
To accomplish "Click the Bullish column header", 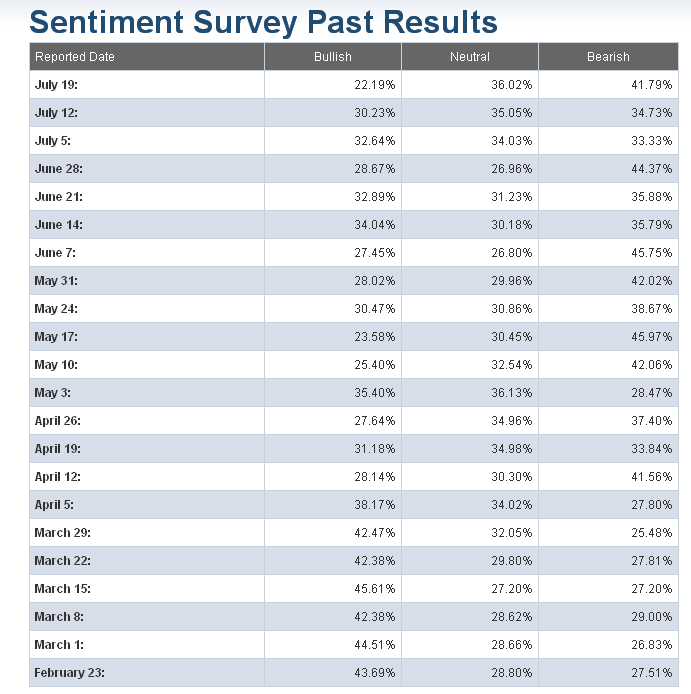I will (333, 57).
